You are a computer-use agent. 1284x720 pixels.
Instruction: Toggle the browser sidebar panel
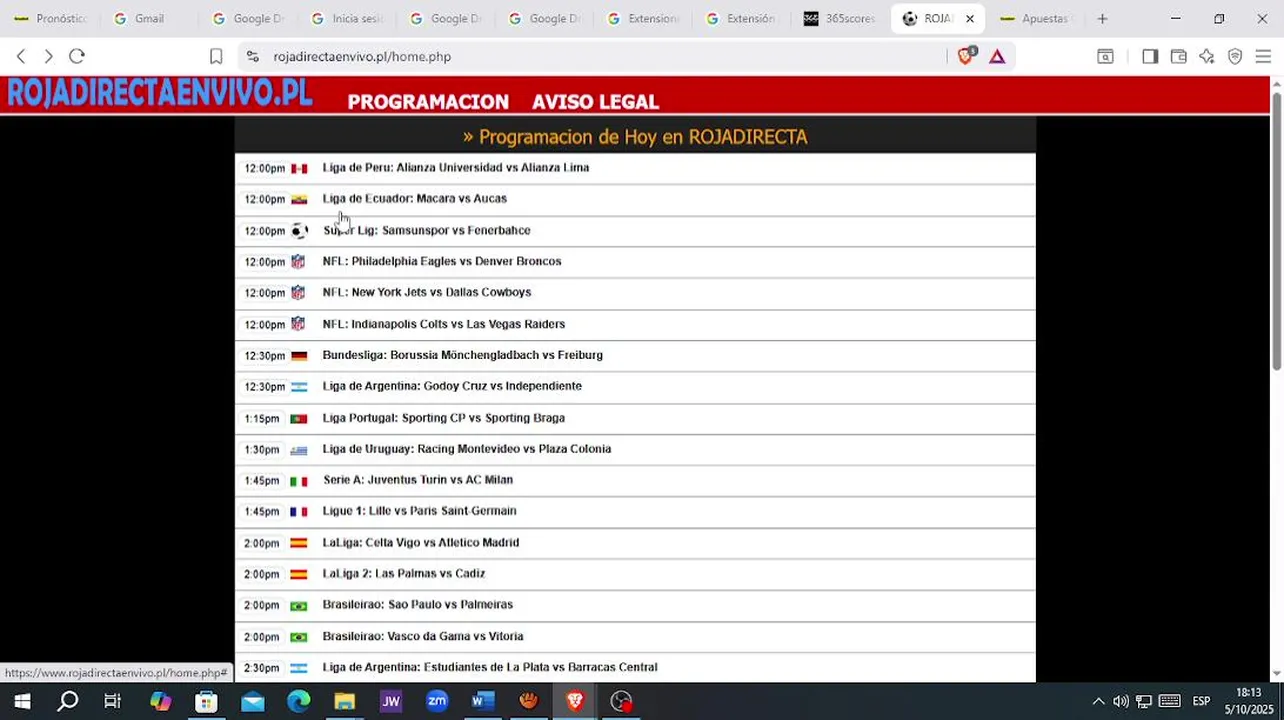pyautogui.click(x=1150, y=57)
